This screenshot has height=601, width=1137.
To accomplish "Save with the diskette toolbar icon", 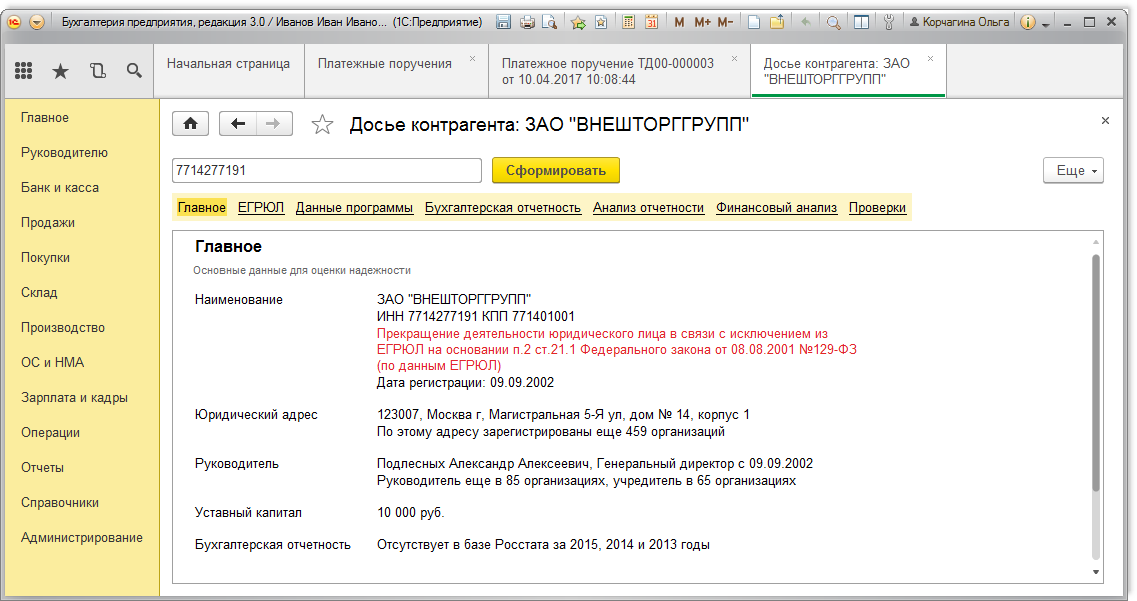I will 503,20.
